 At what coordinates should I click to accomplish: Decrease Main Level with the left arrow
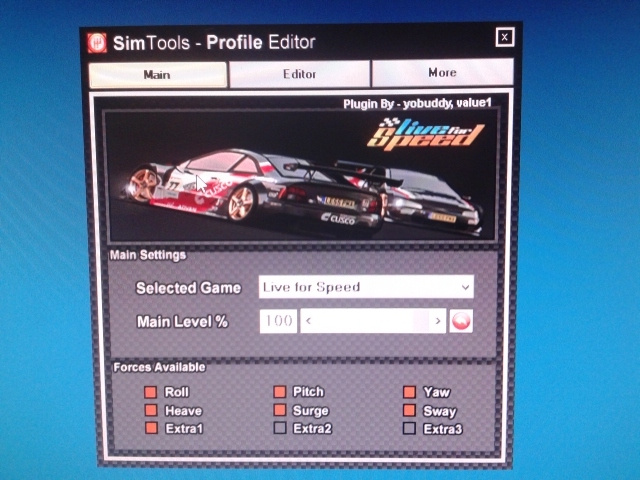pos(309,321)
